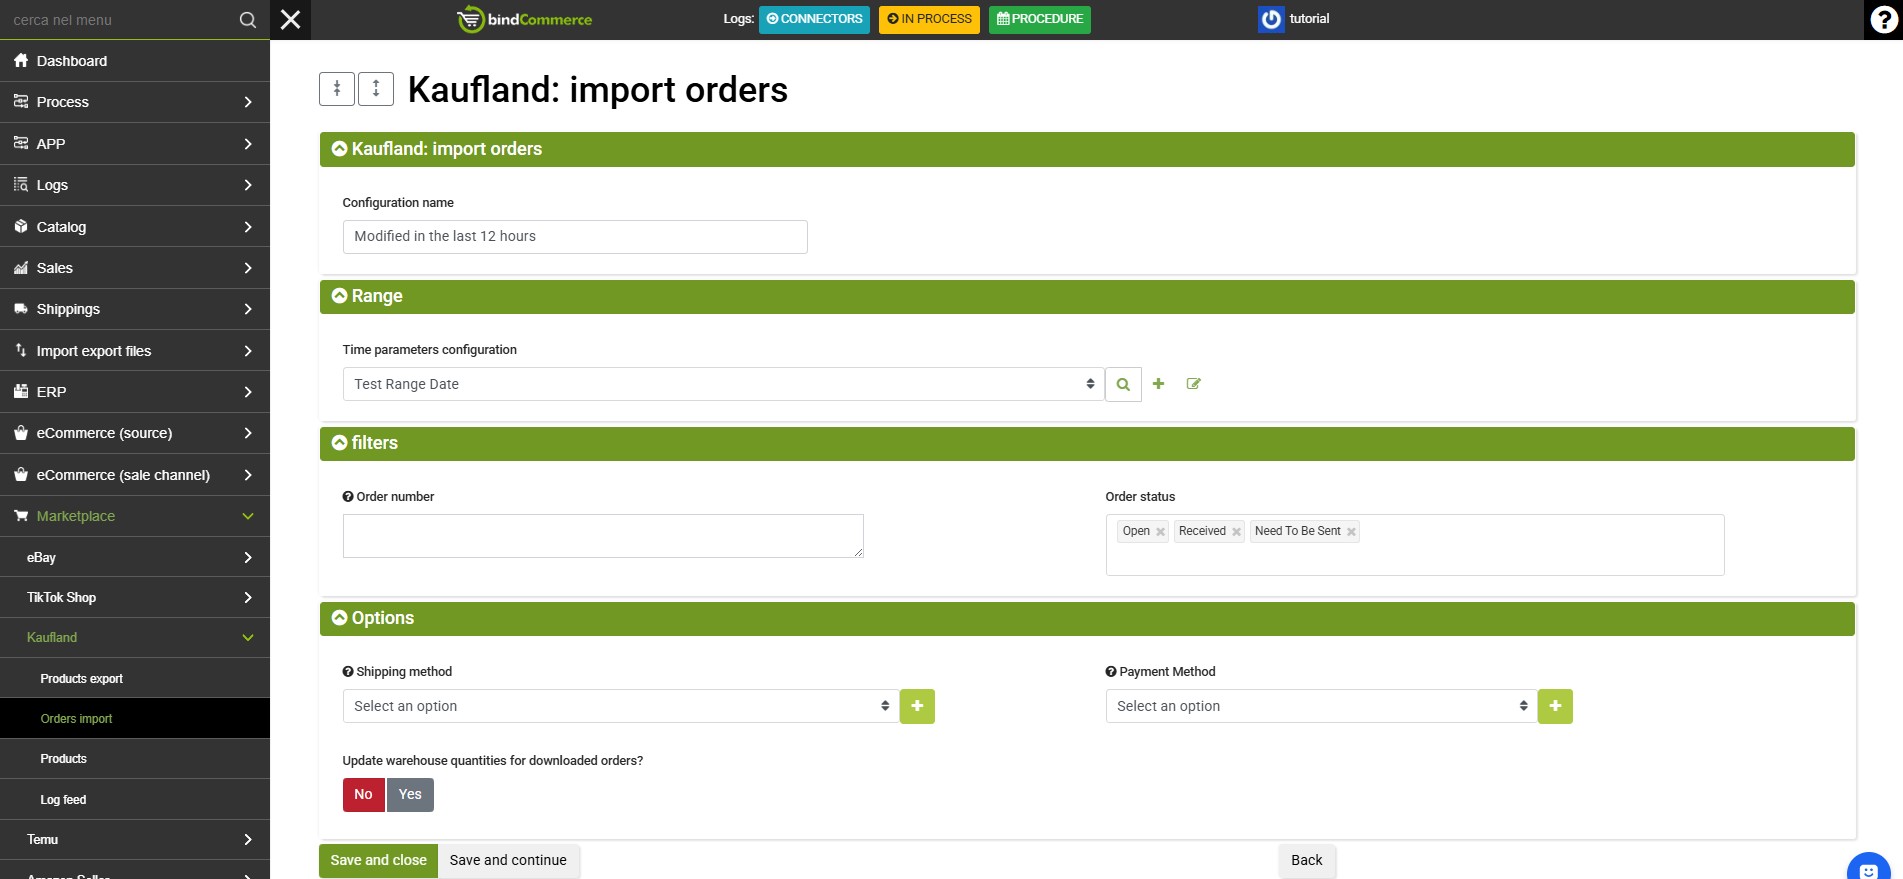Image resolution: width=1903 pixels, height=879 pixels.
Task: Remove the Need To Be Sent status tag
Action: pos(1351,532)
